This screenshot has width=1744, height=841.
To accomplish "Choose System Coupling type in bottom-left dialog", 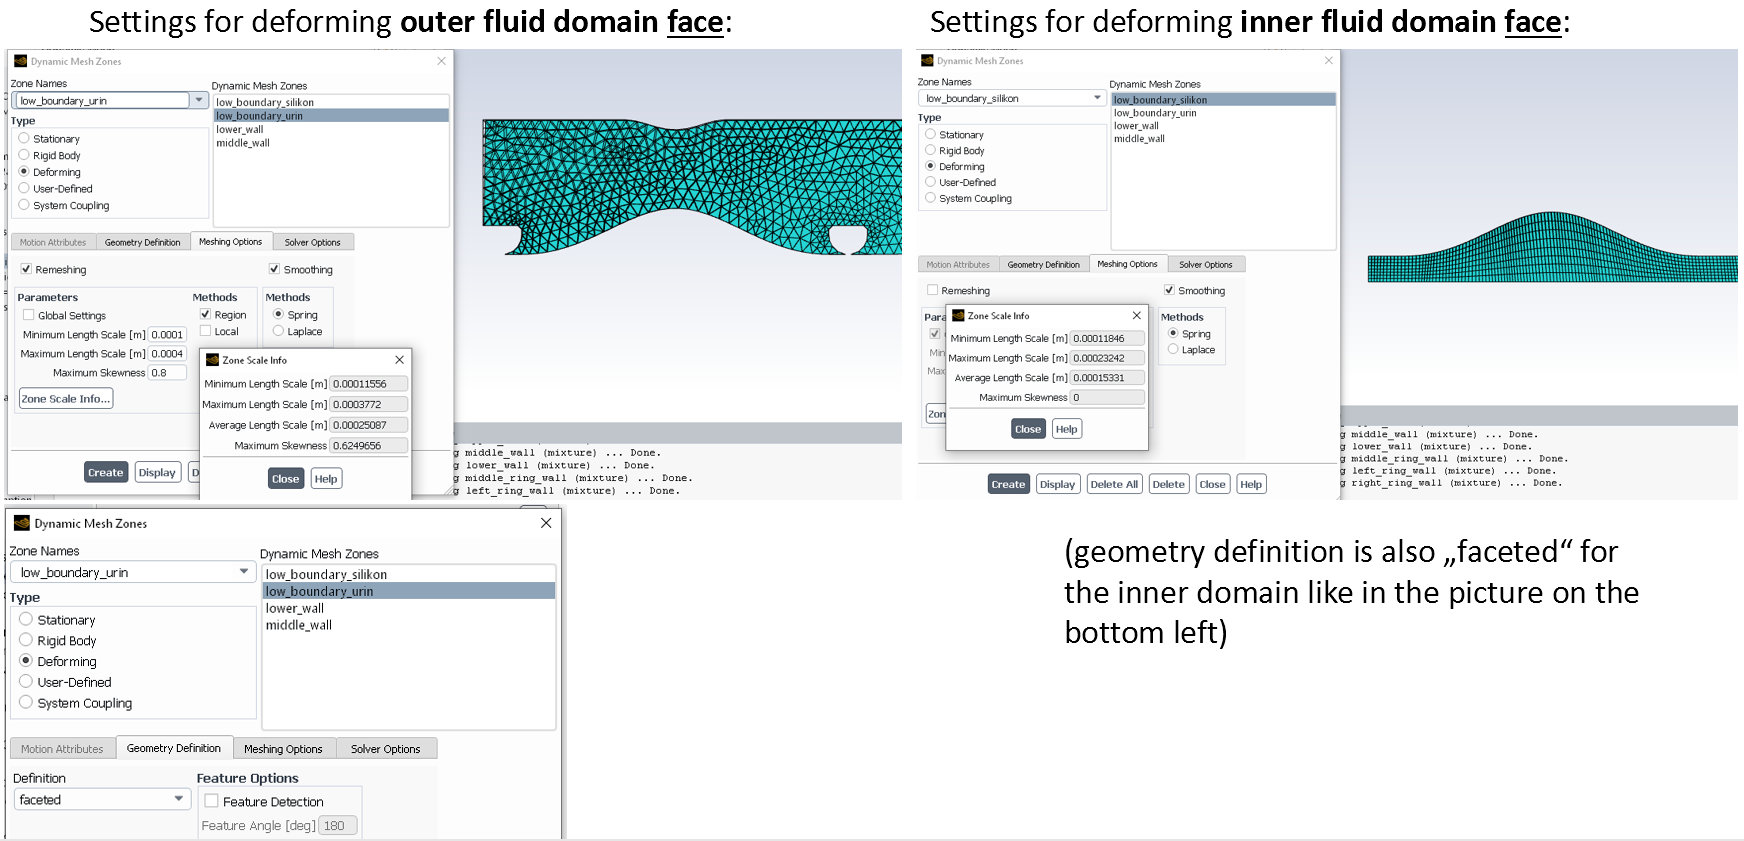I will (x=26, y=702).
